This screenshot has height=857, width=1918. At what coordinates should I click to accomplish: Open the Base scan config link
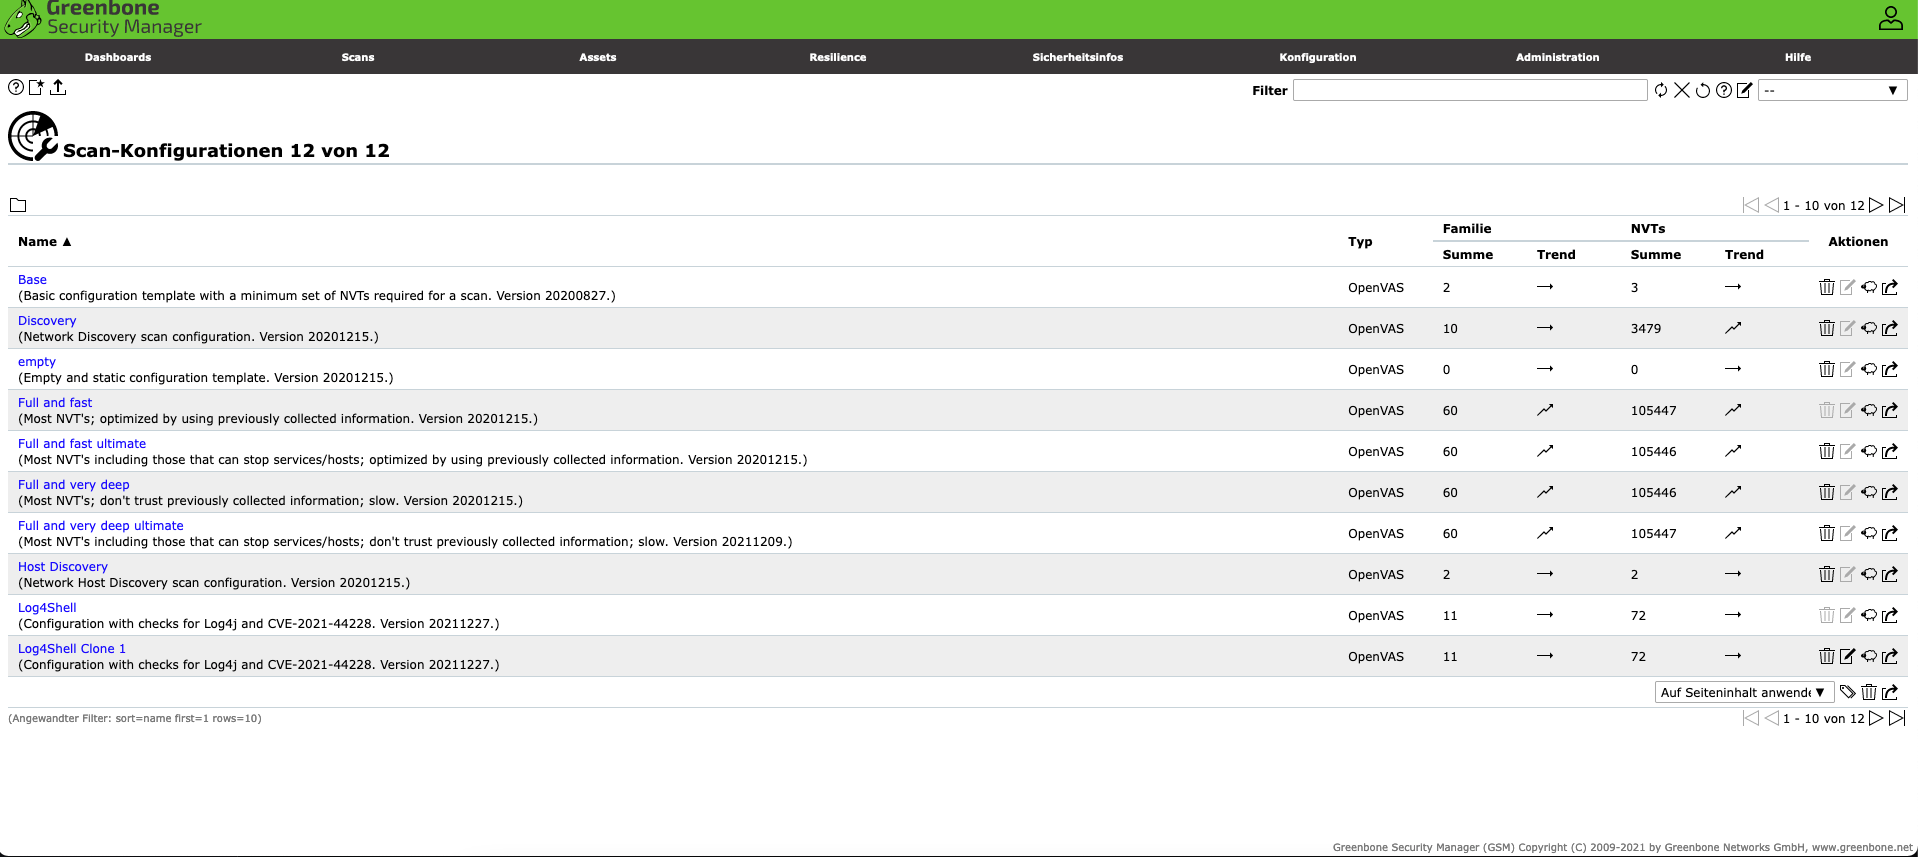click(x=32, y=280)
